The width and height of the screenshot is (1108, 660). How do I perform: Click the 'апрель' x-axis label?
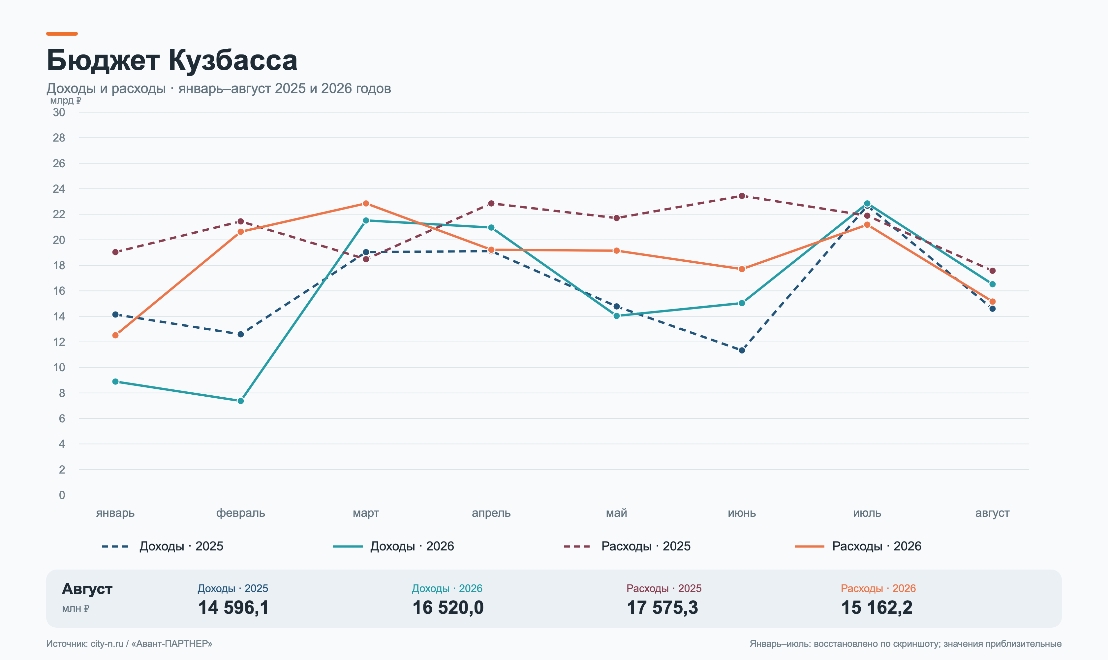pyautogui.click(x=491, y=513)
